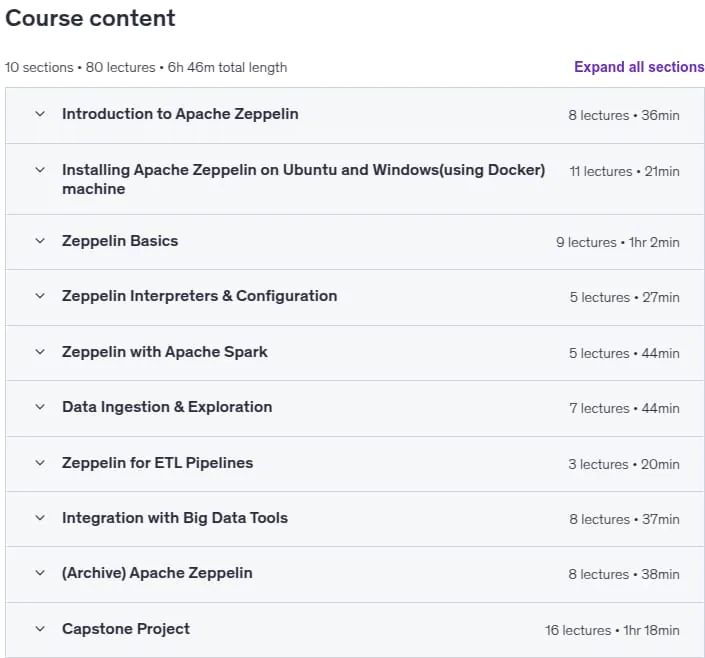Image resolution: width=705 pixels, height=658 pixels.
Task: Open the Zeppelin with Apache Spark title
Action: pyautogui.click(x=165, y=352)
